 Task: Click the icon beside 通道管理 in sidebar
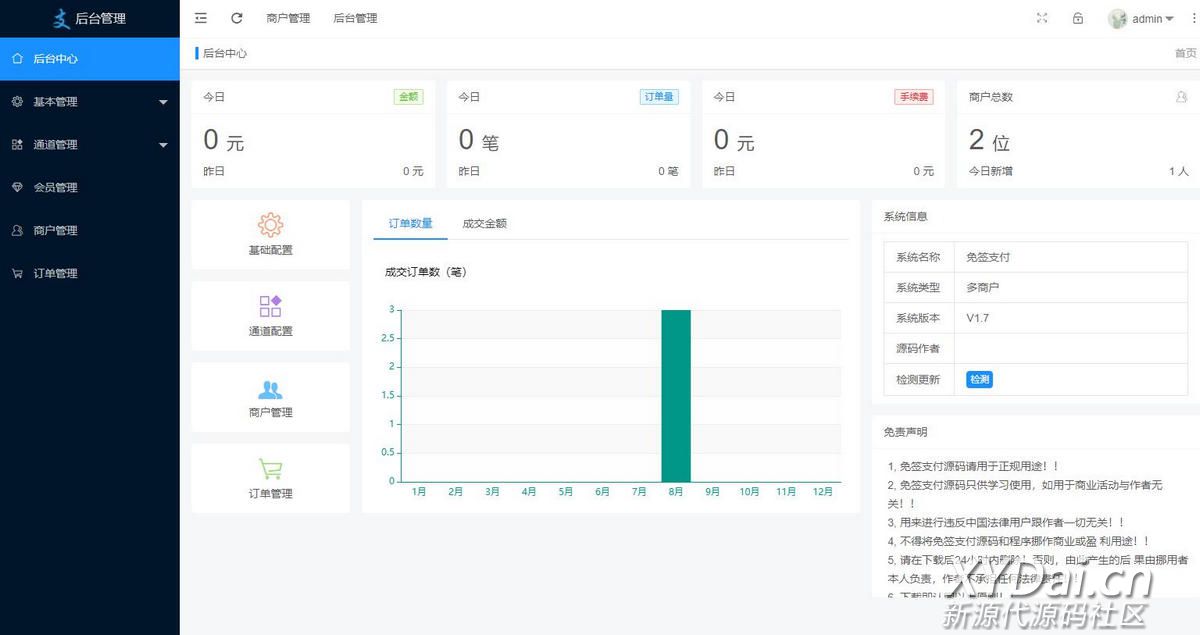coord(17,145)
